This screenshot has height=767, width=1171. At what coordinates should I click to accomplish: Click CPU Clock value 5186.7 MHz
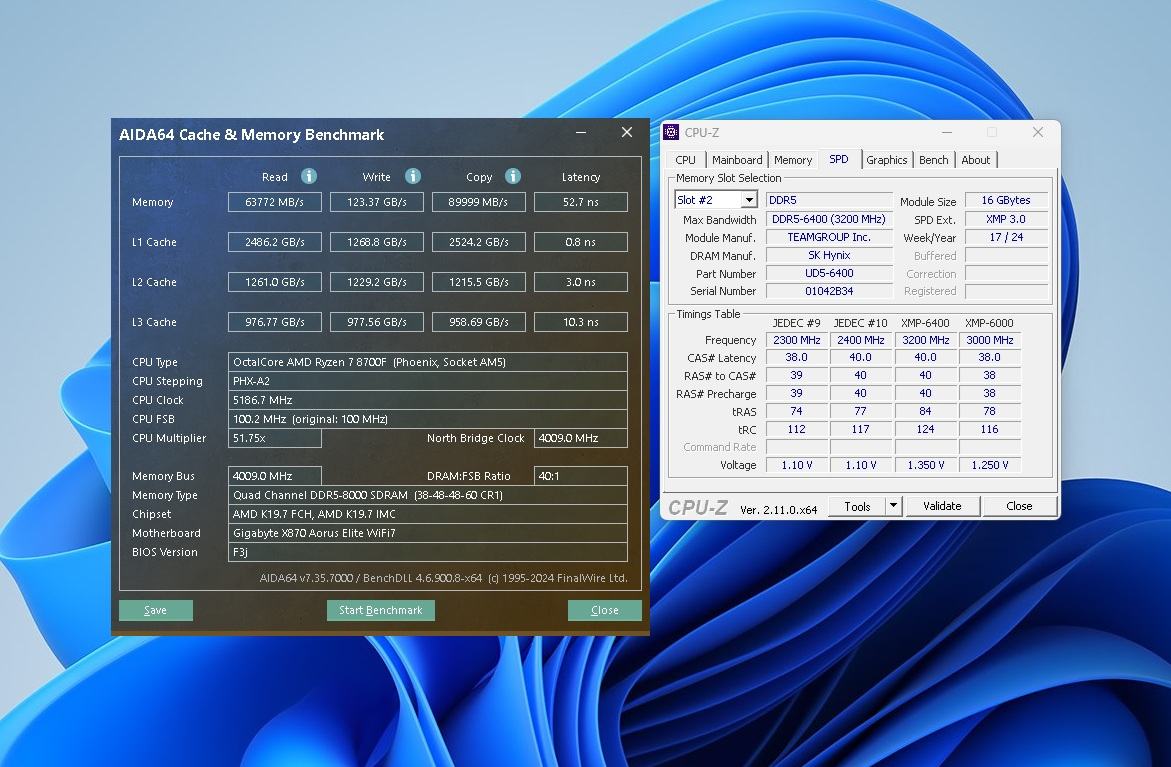coord(427,400)
